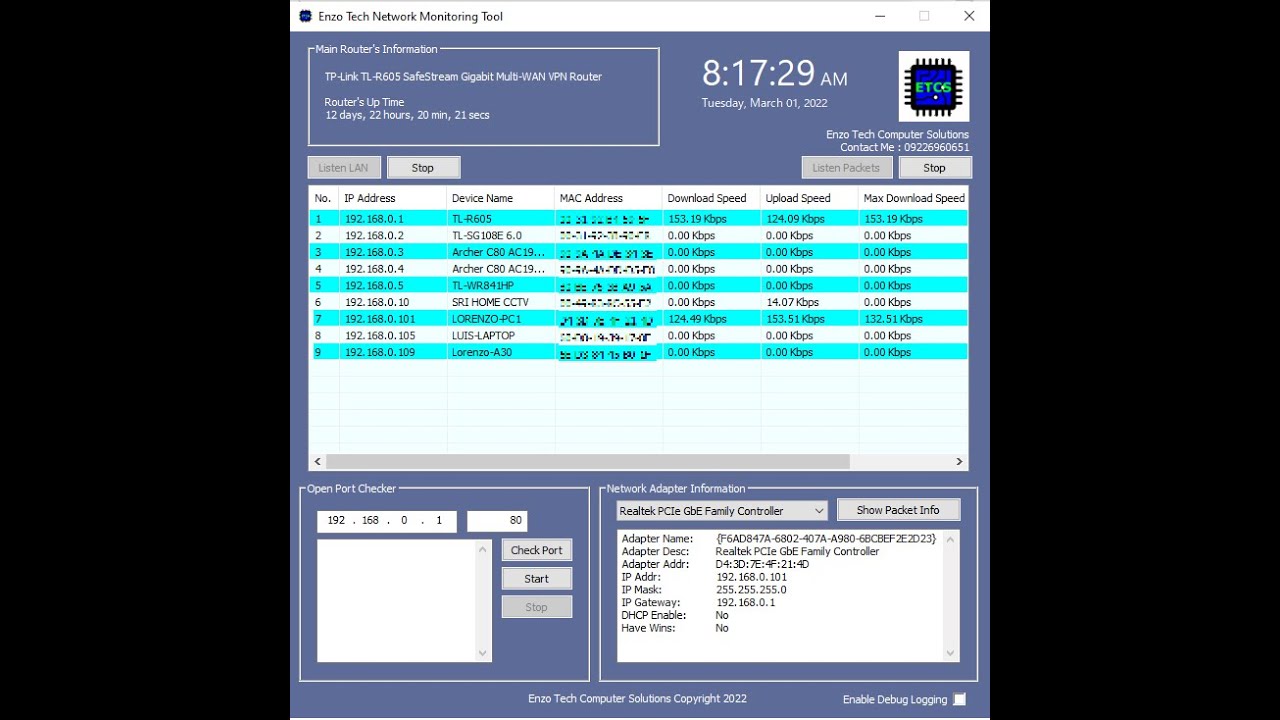Click the up arrow in port results scrollbar
This screenshot has height=720, width=1280.
[x=484, y=549]
